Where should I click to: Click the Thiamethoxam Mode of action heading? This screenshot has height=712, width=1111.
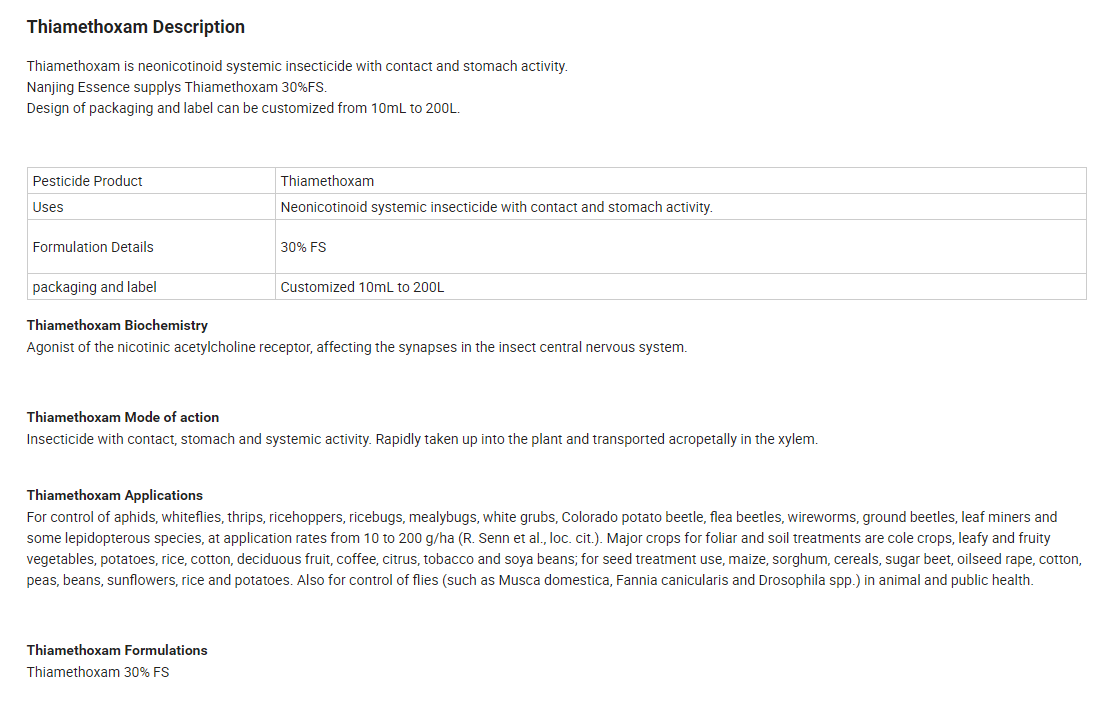(x=123, y=417)
